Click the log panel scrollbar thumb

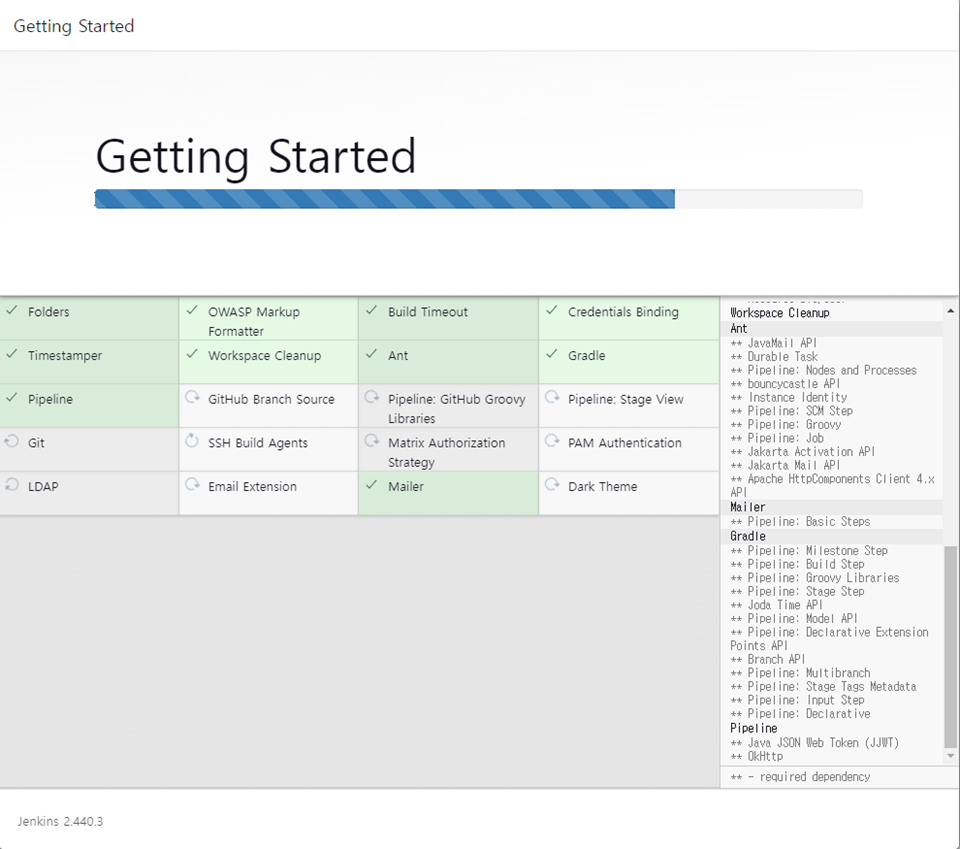click(x=950, y=647)
